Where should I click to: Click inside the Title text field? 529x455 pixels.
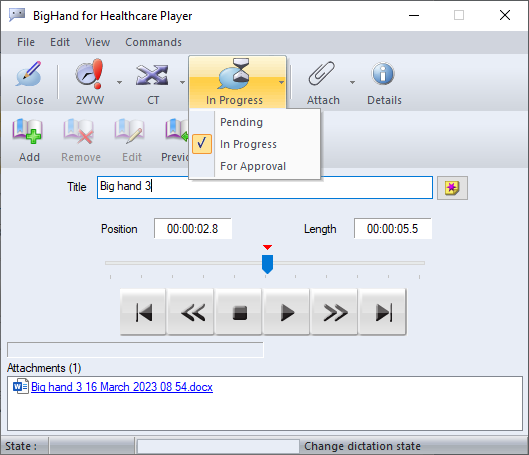click(265, 188)
